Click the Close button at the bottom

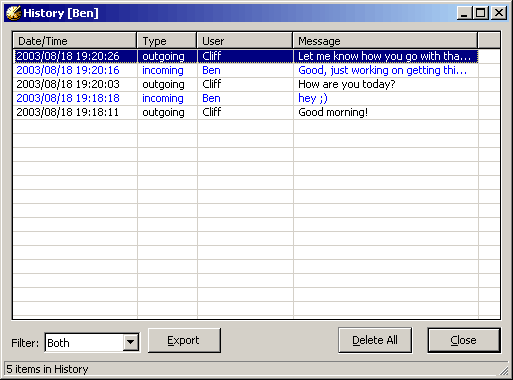point(464,340)
